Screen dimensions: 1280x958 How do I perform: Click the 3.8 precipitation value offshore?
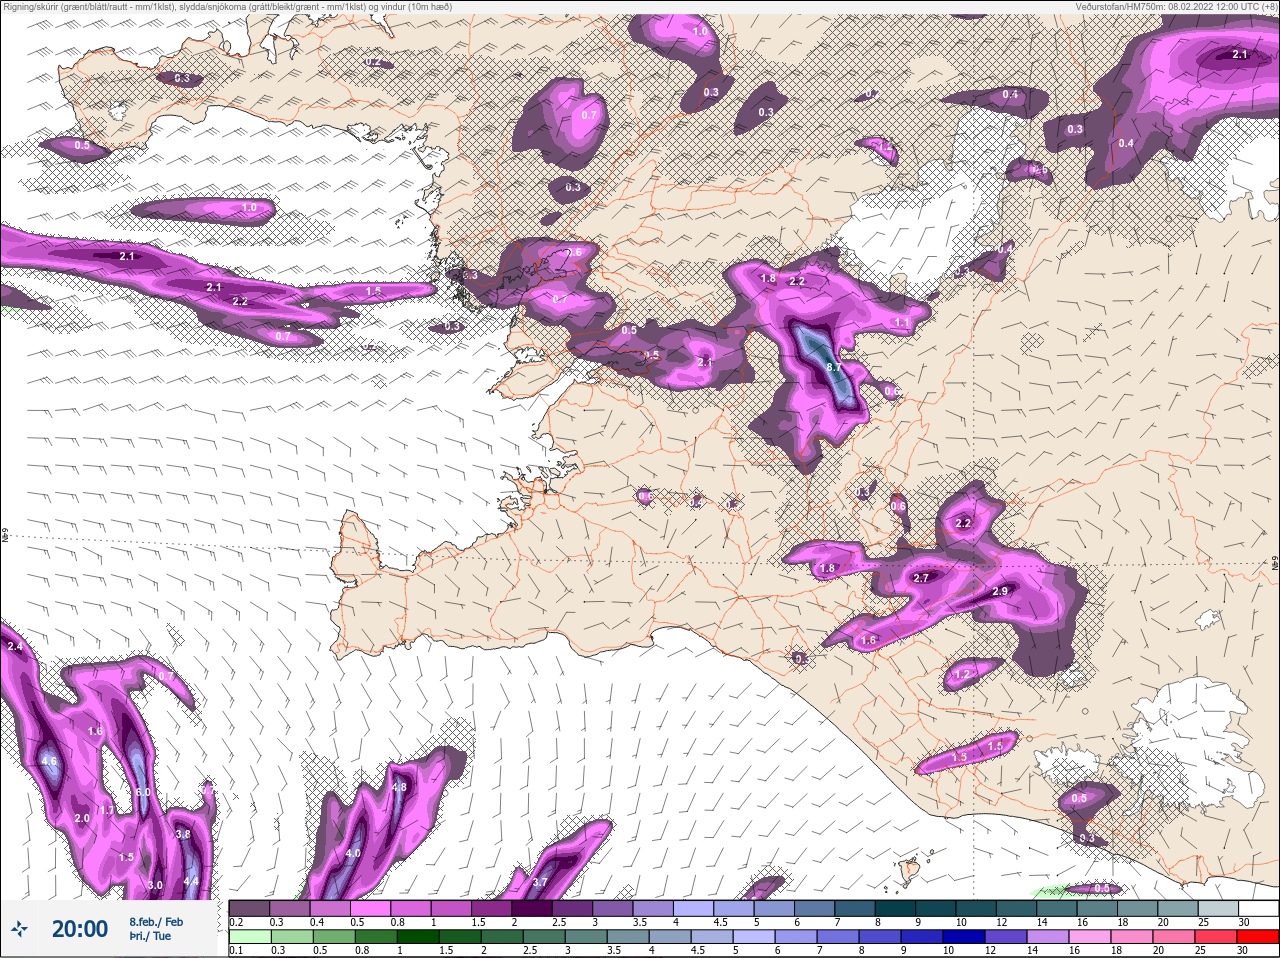click(183, 834)
